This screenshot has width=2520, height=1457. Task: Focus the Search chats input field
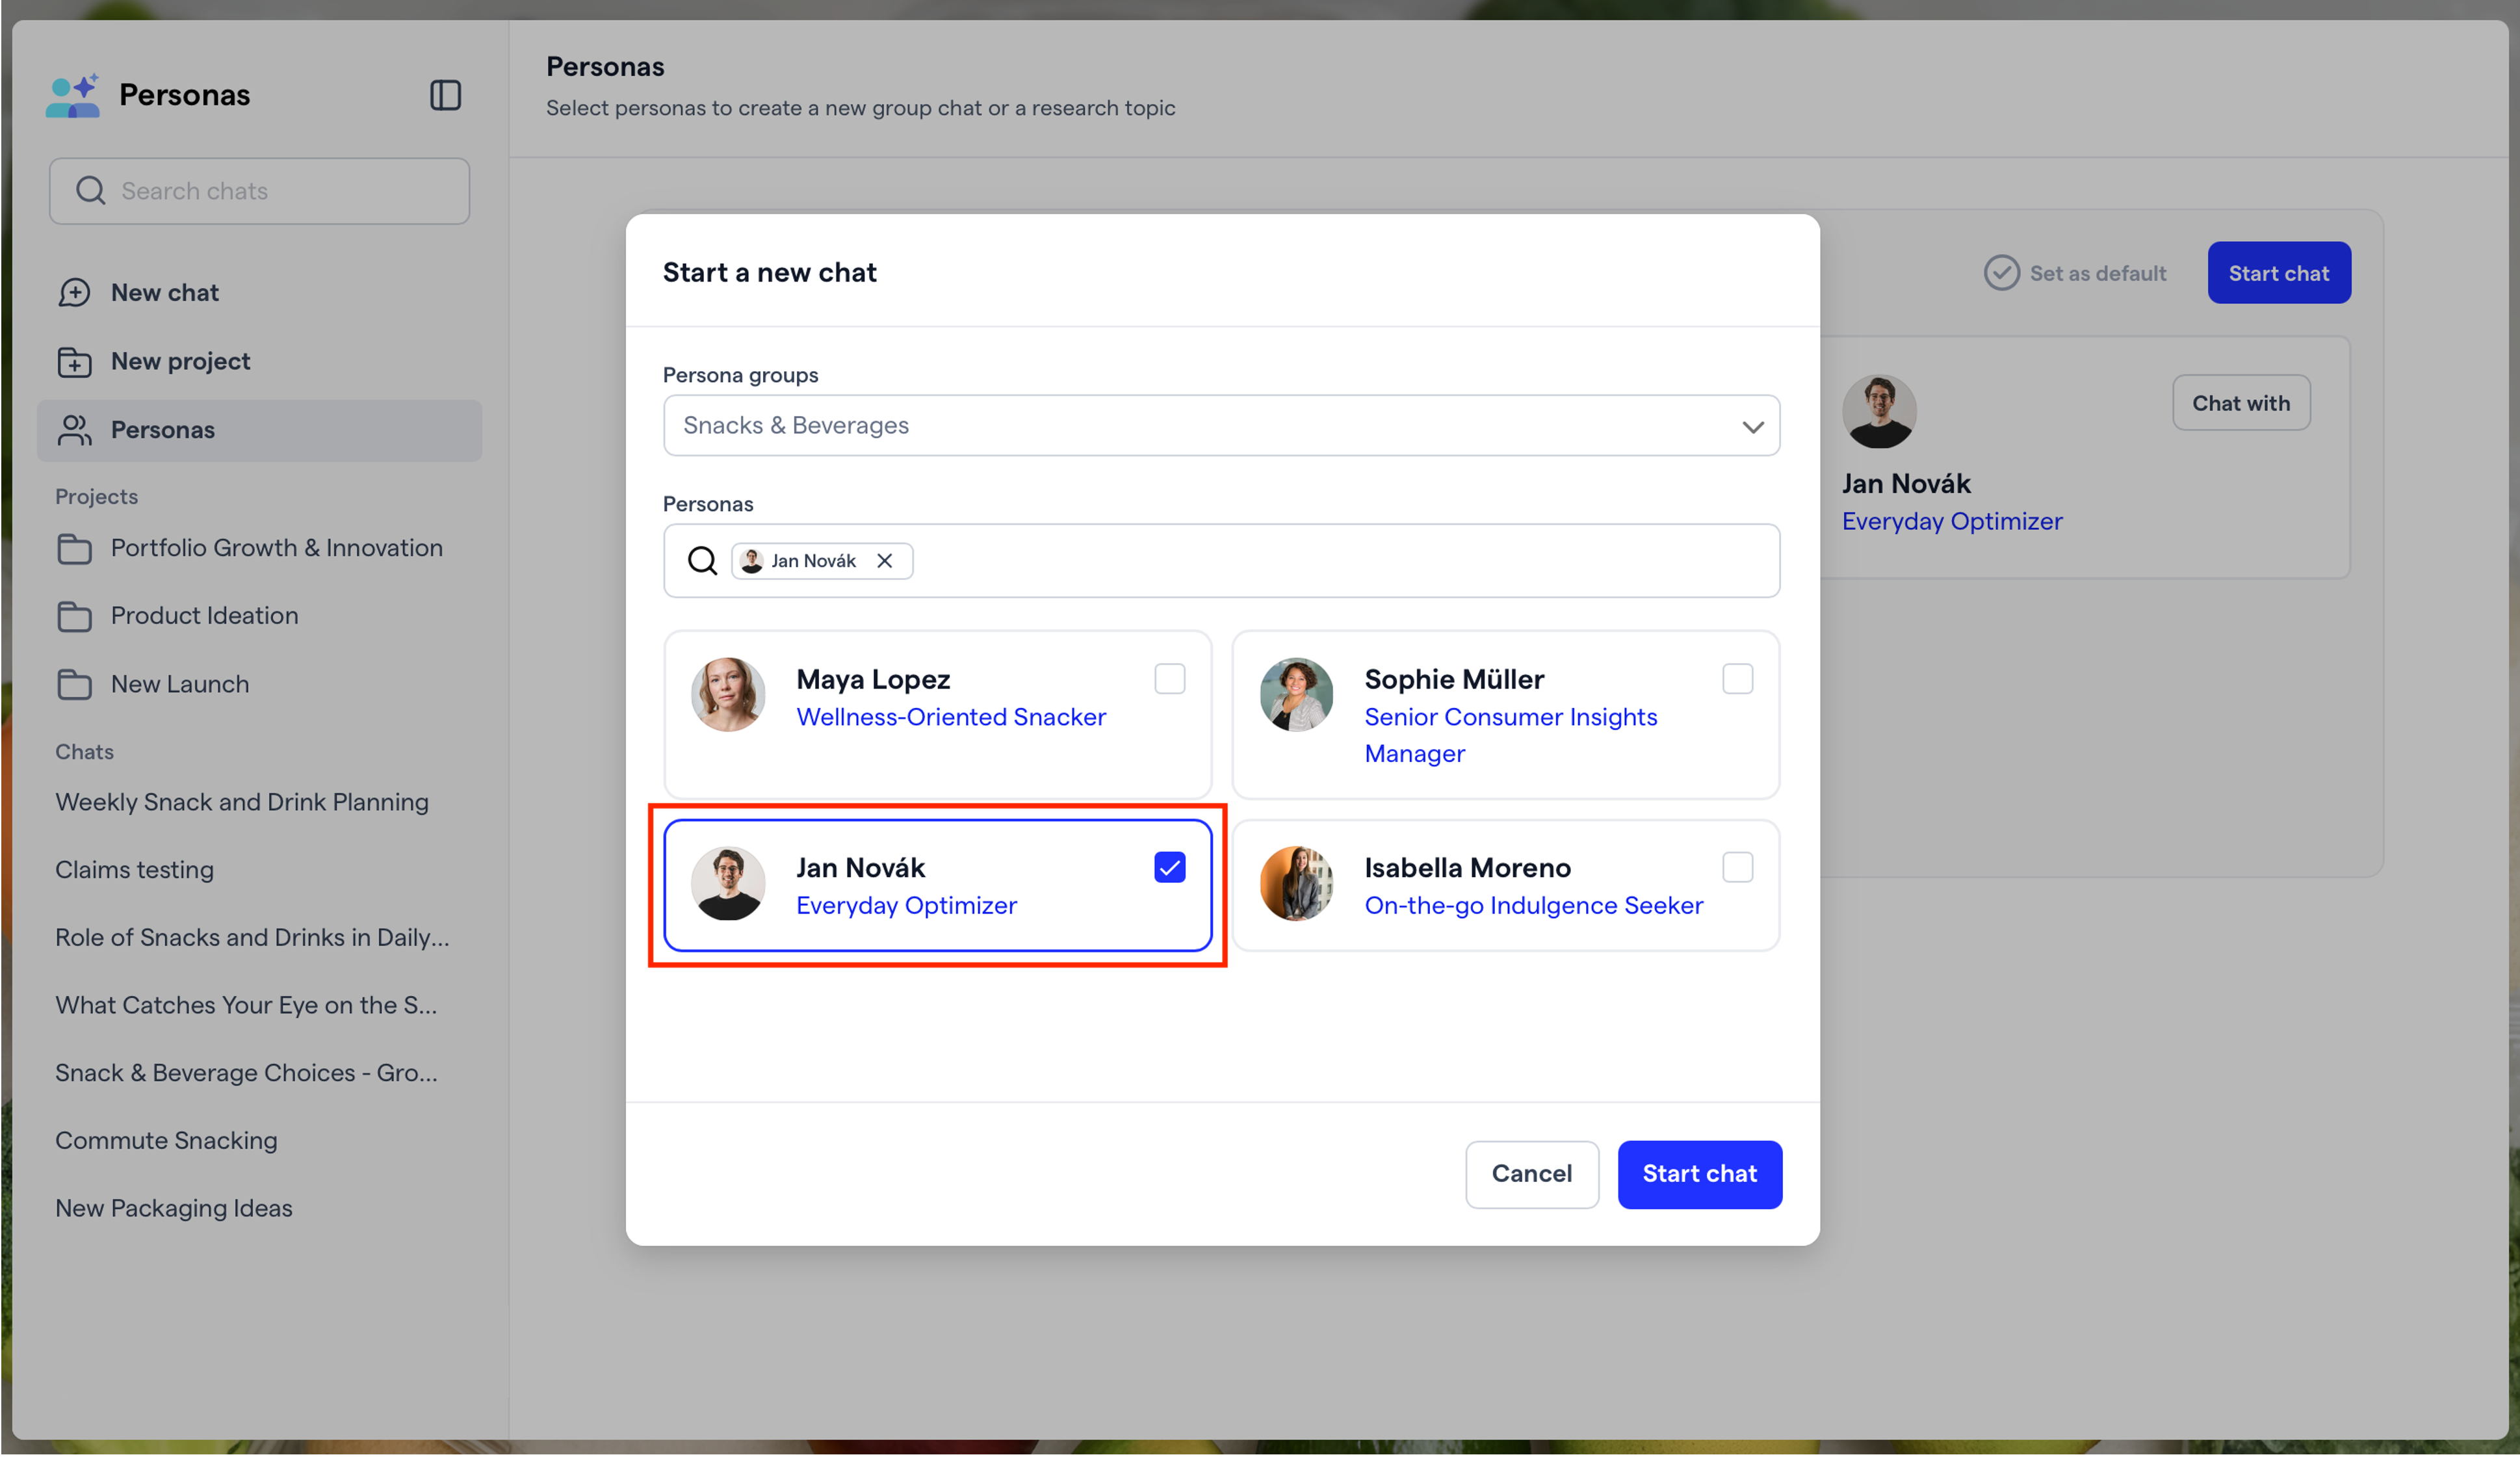pyautogui.click(x=260, y=191)
